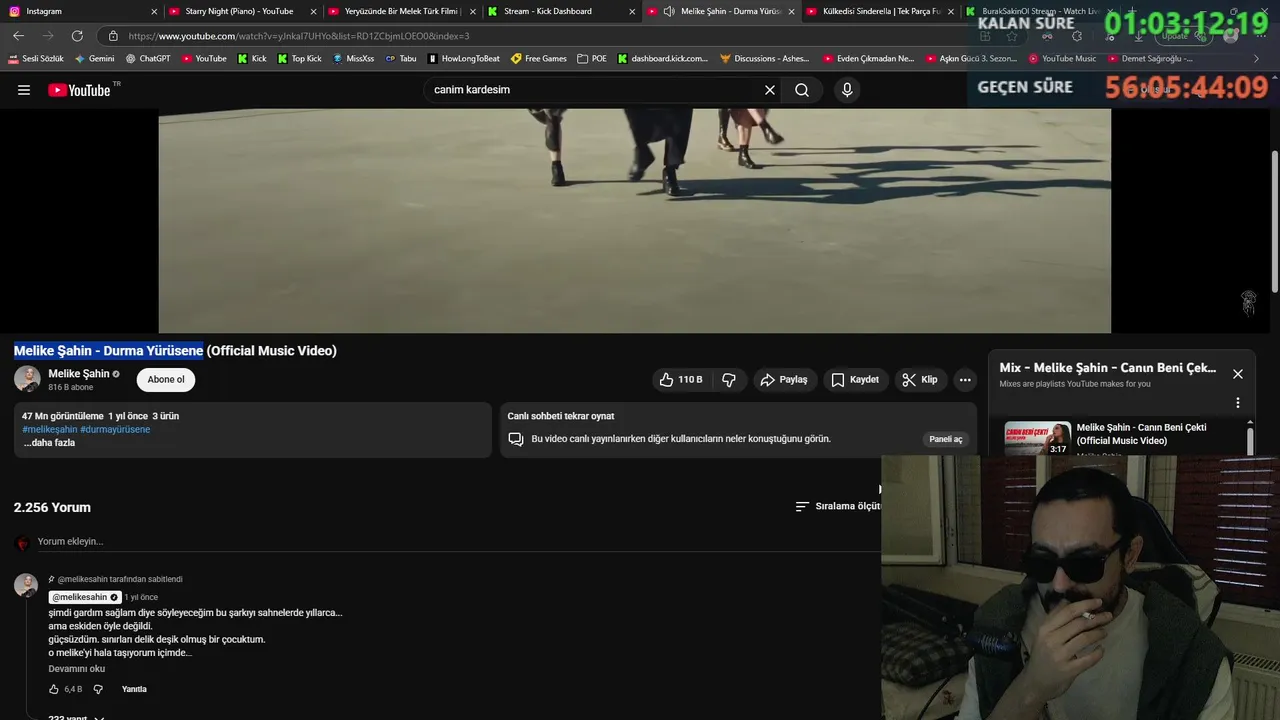
Task: Open Free Games bookmark
Action: (x=539, y=59)
